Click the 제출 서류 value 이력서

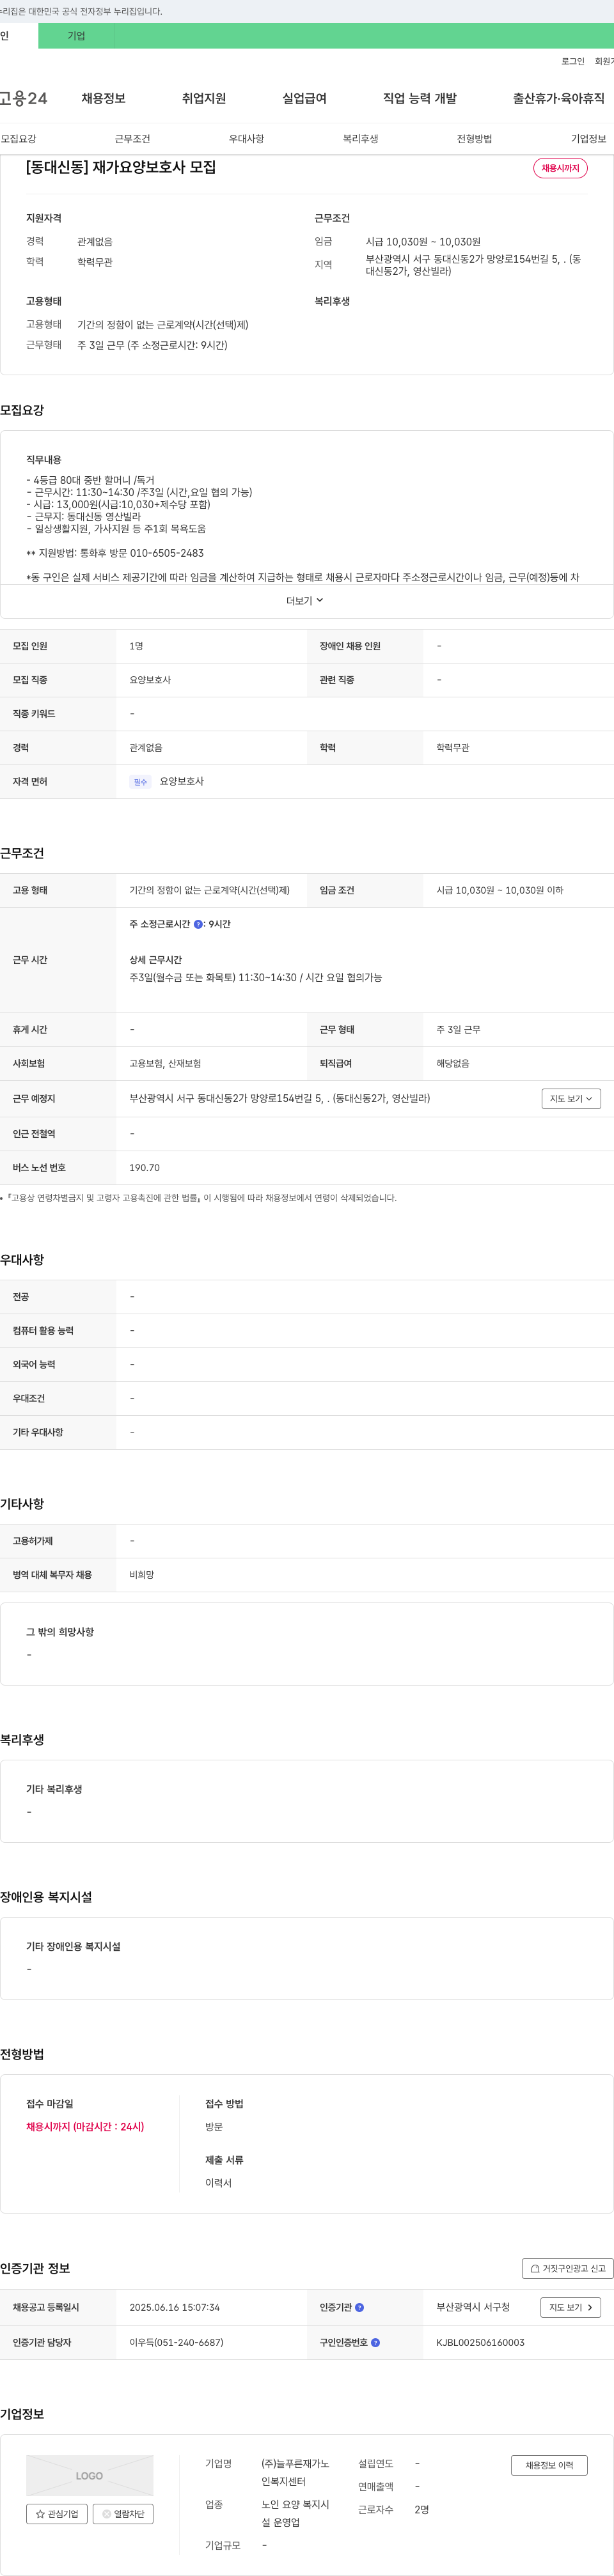218,2183
